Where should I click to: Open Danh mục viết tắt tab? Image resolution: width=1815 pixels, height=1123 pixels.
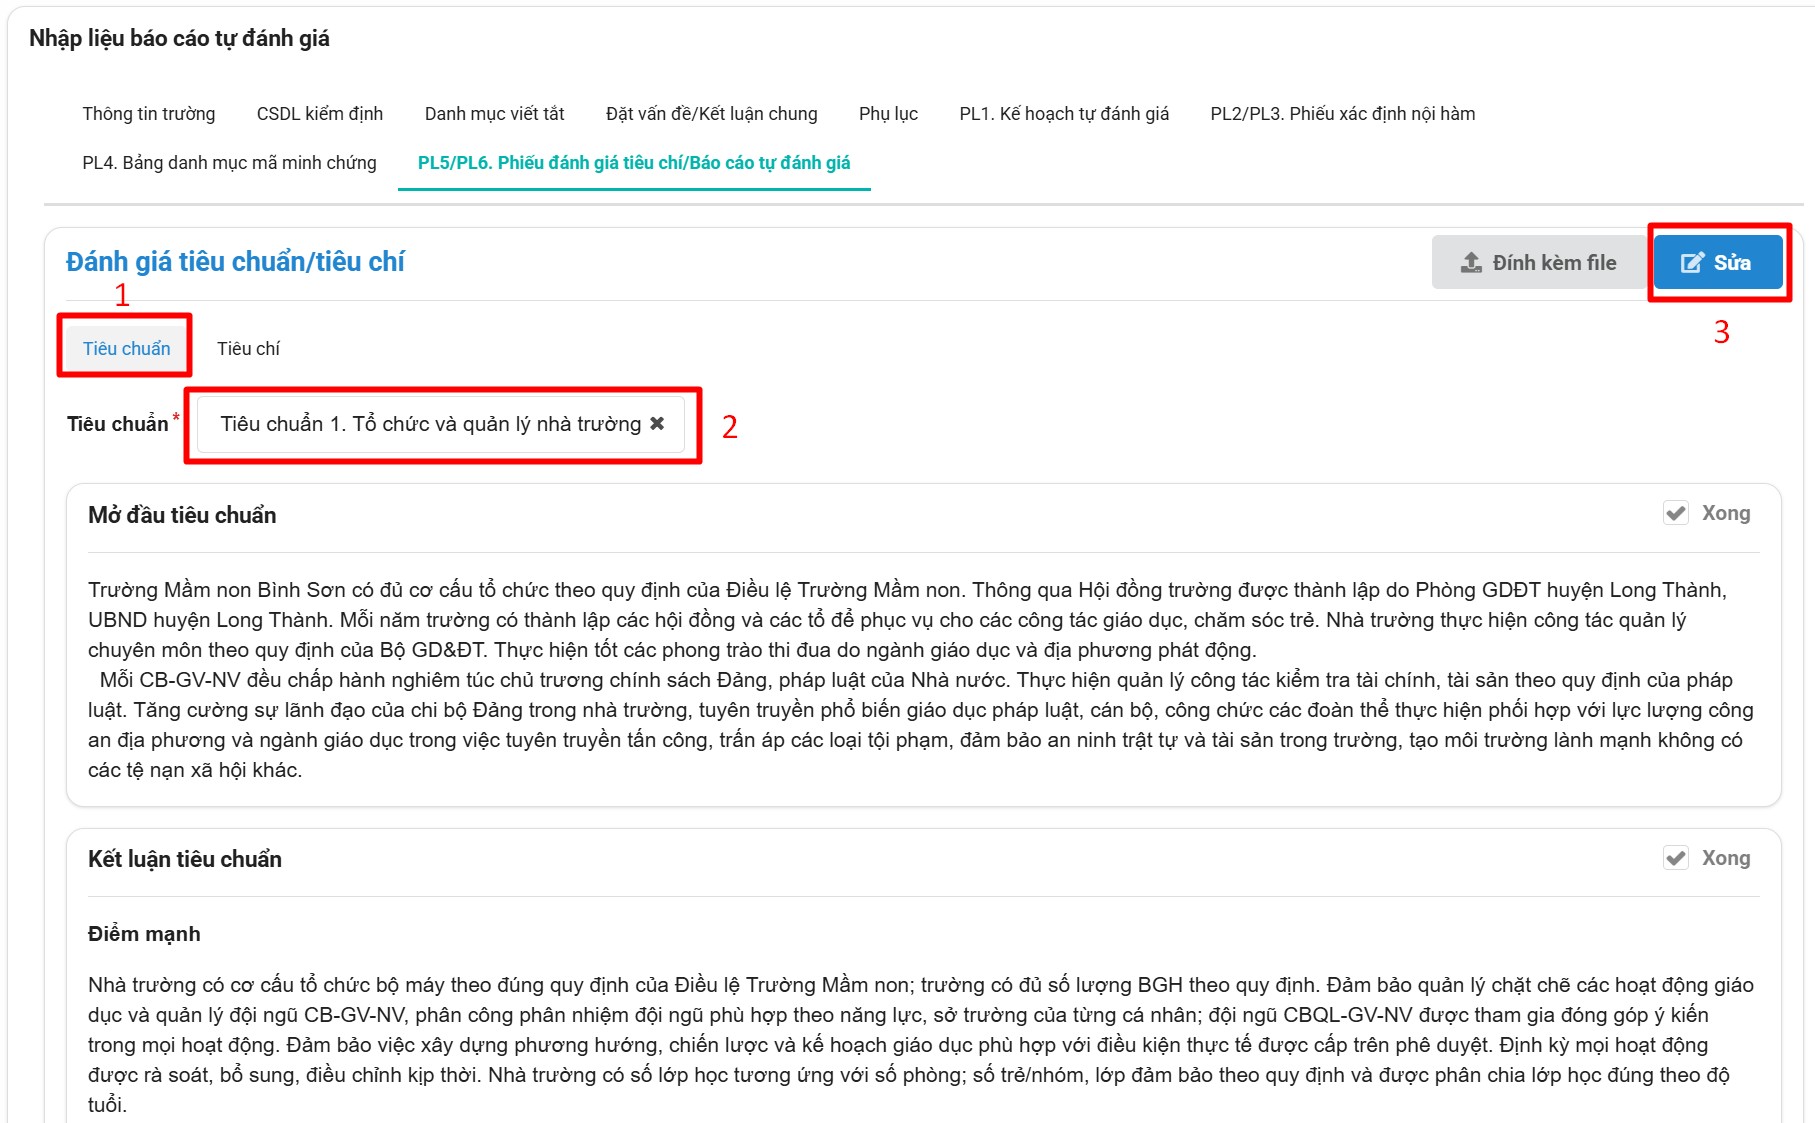coord(494,114)
